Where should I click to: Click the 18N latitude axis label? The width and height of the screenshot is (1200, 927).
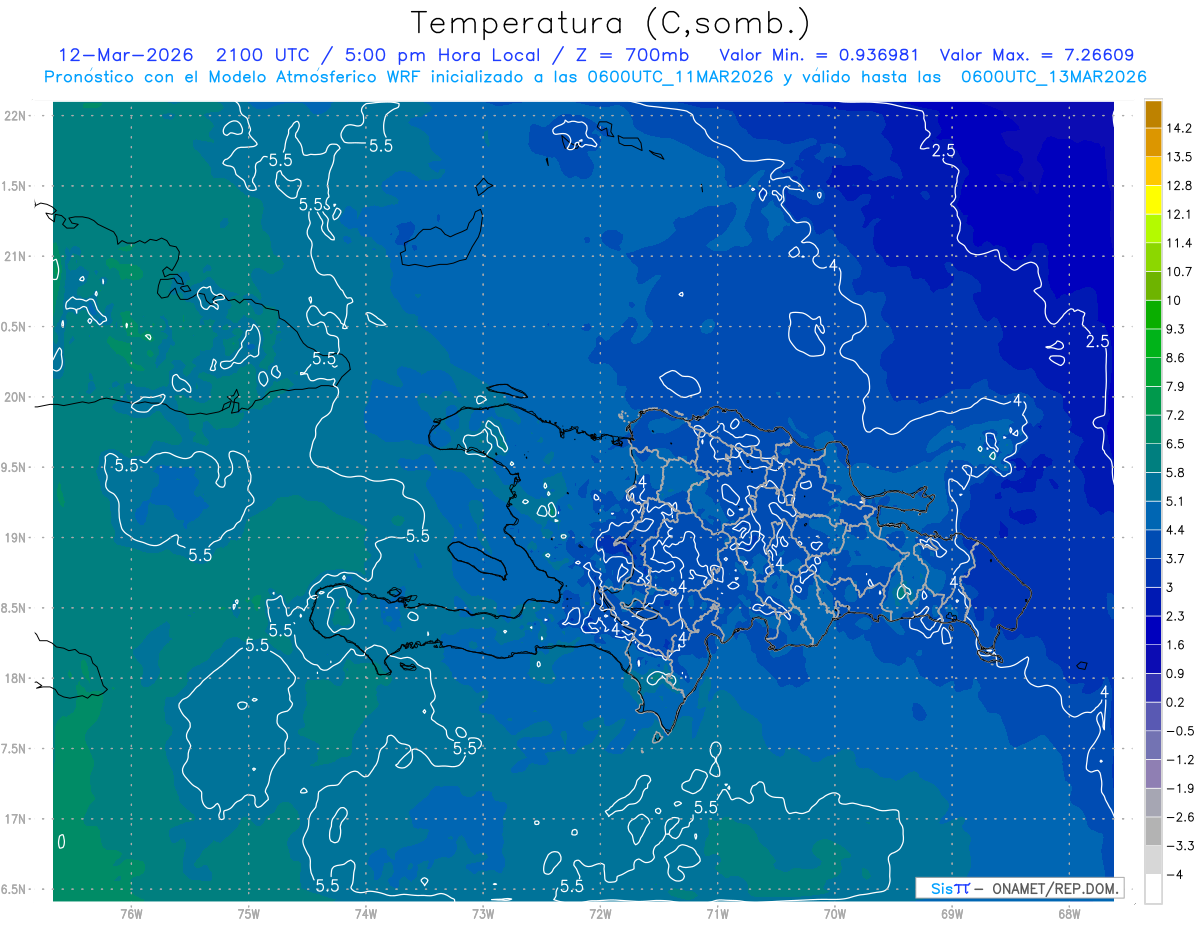tap(17, 679)
